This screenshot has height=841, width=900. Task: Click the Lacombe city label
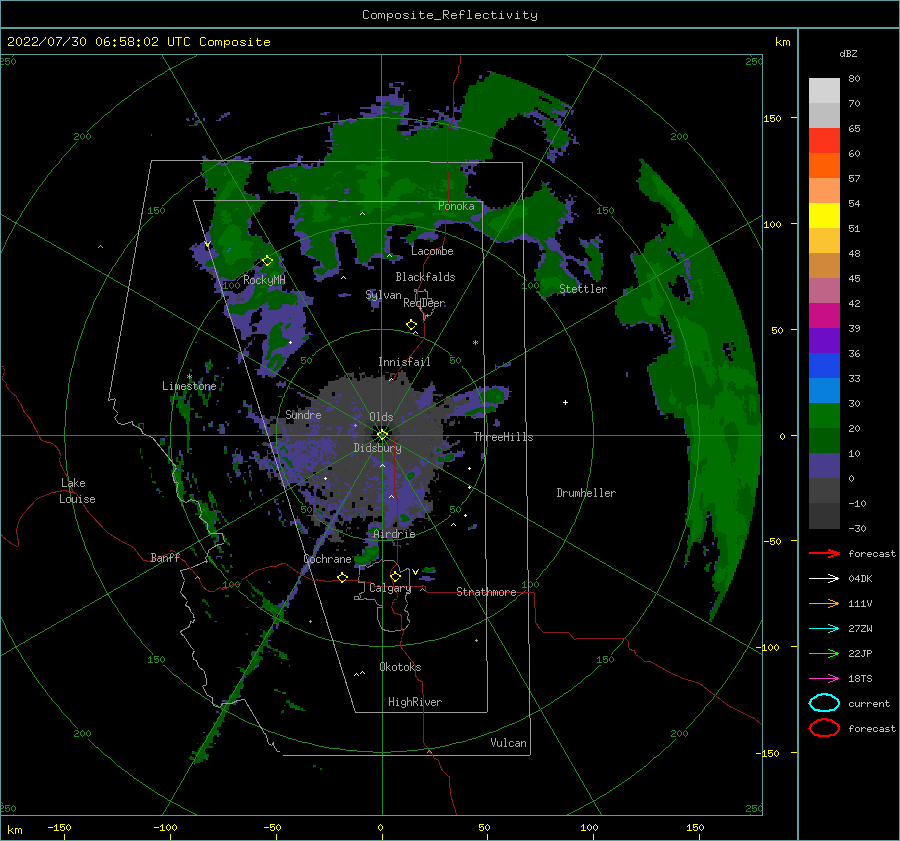point(432,251)
